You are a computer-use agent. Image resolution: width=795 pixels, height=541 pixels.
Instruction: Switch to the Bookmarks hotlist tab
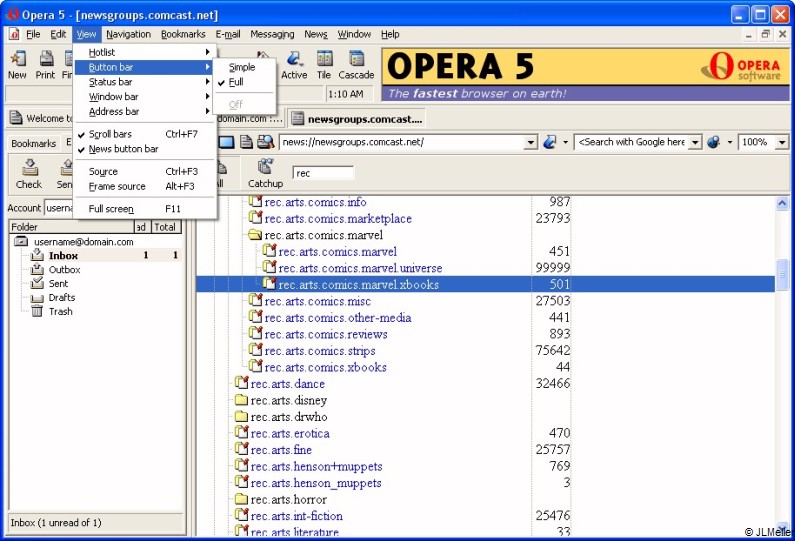coord(33,143)
